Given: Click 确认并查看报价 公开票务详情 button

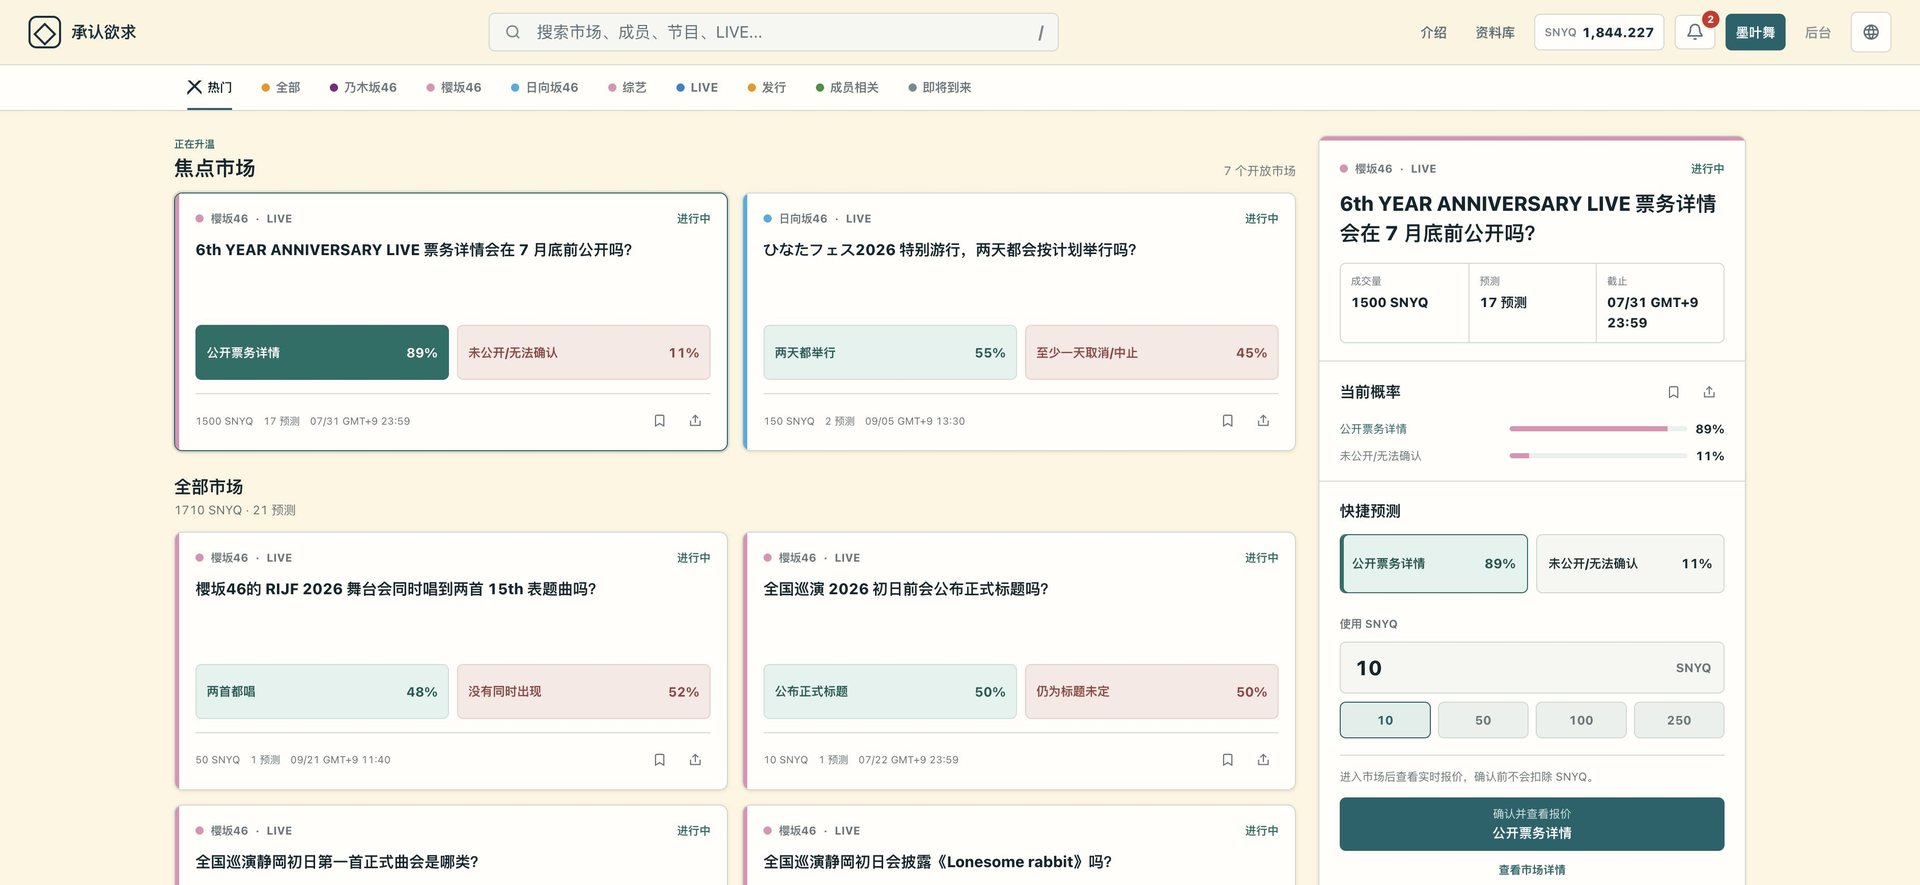Looking at the screenshot, I should click(1532, 824).
